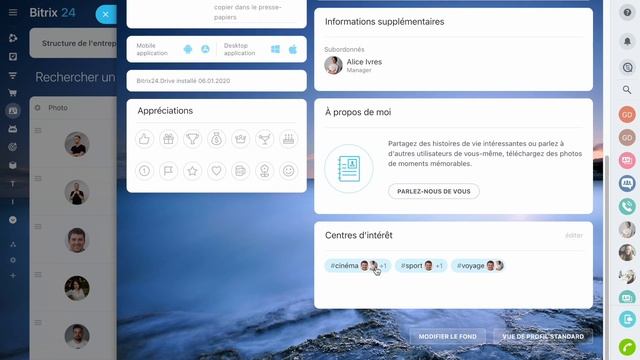Click the PARLEZ-NOUS DE VOUS button
This screenshot has height=360, width=640.
click(x=433, y=191)
